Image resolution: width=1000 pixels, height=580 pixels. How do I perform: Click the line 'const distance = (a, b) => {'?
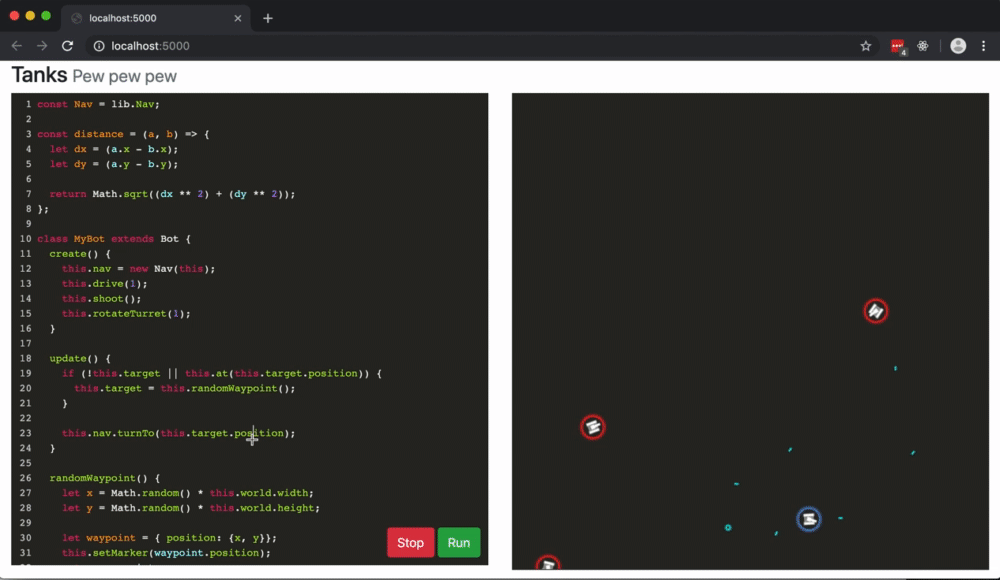click(x=123, y=134)
